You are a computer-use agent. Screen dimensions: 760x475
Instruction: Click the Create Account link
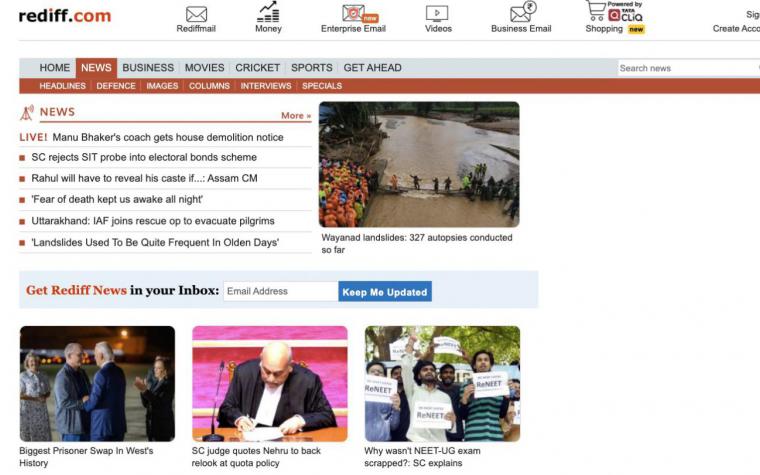point(736,29)
